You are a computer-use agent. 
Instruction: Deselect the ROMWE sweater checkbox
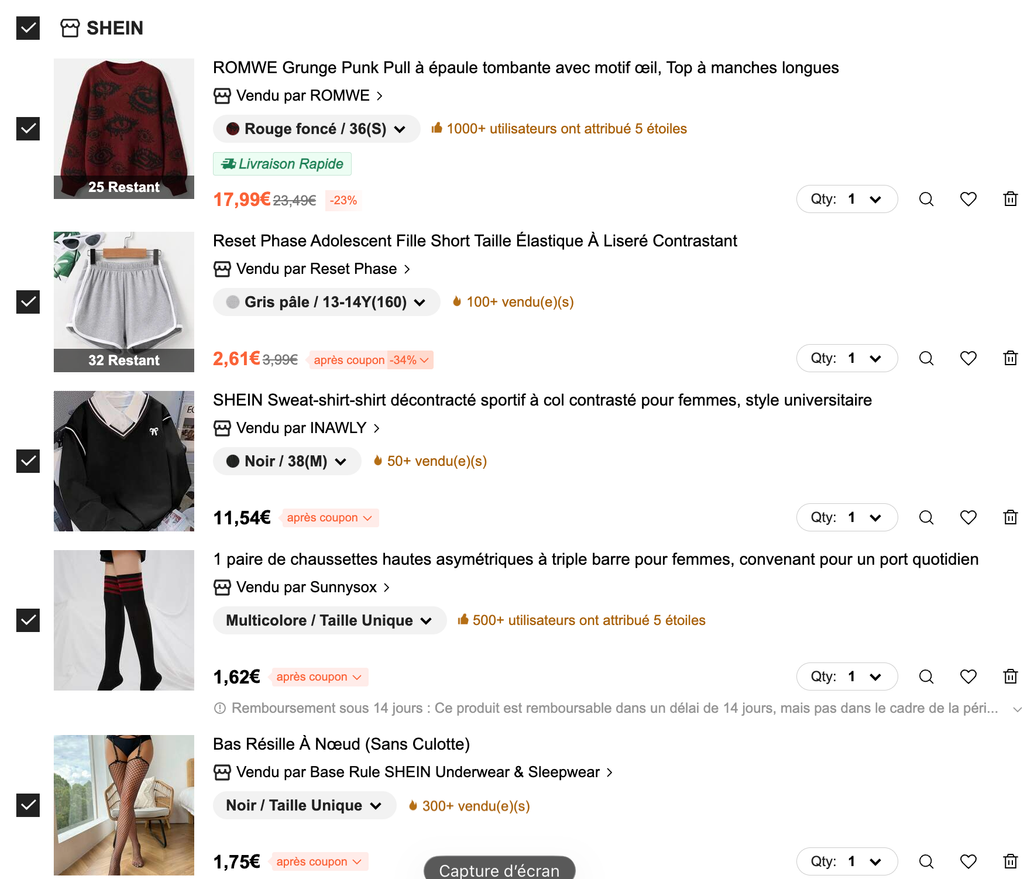click(x=28, y=129)
